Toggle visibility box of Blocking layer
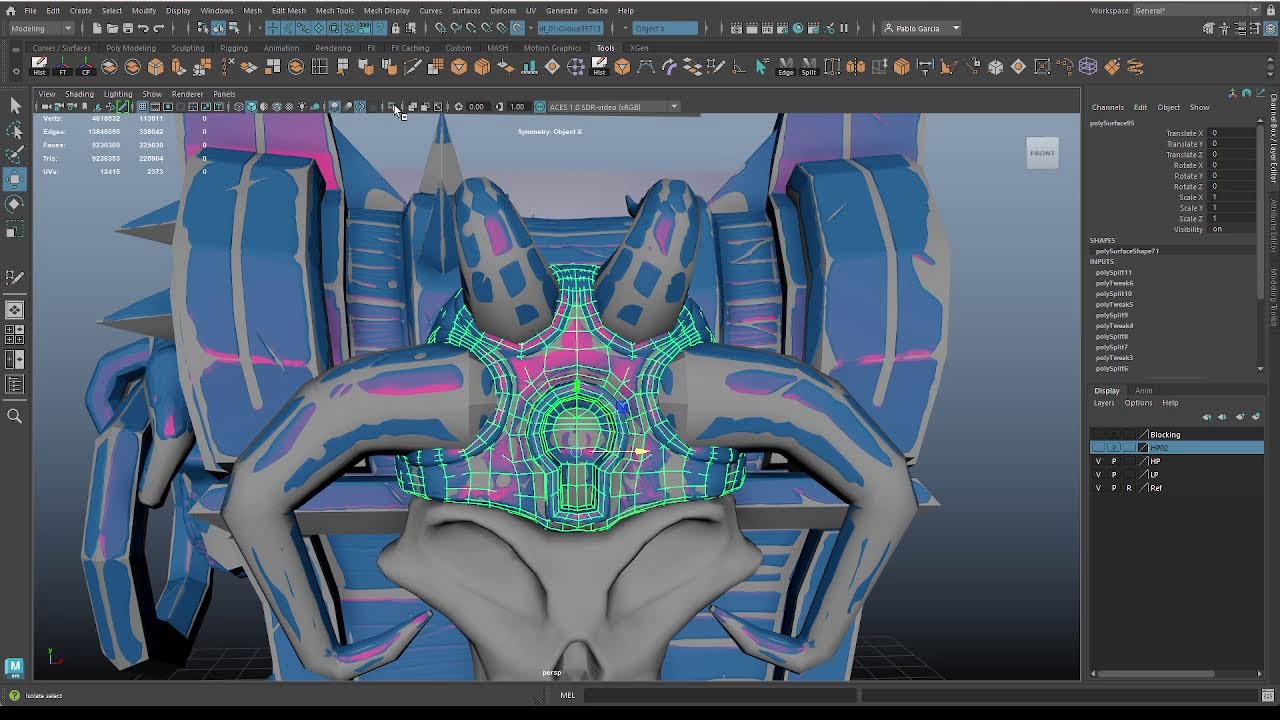Viewport: 1280px width, 720px height. pyautogui.click(x=1098, y=434)
